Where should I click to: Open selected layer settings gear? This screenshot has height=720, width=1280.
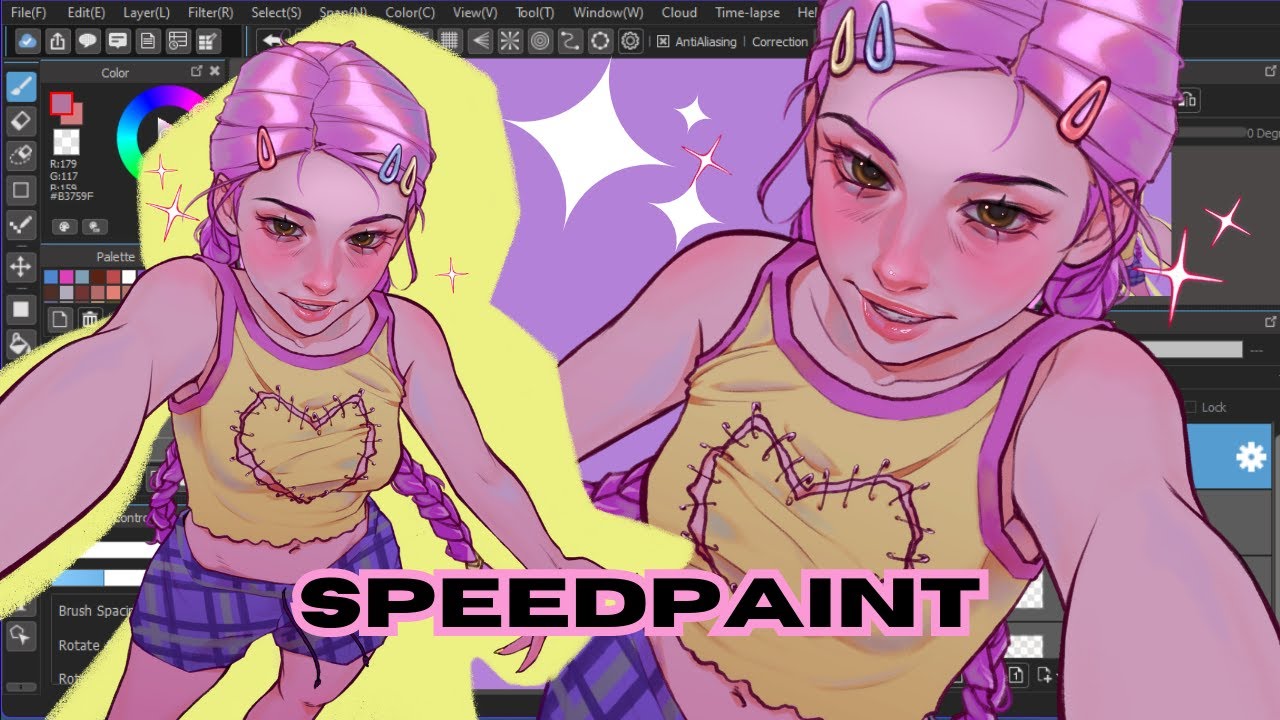click(1250, 458)
